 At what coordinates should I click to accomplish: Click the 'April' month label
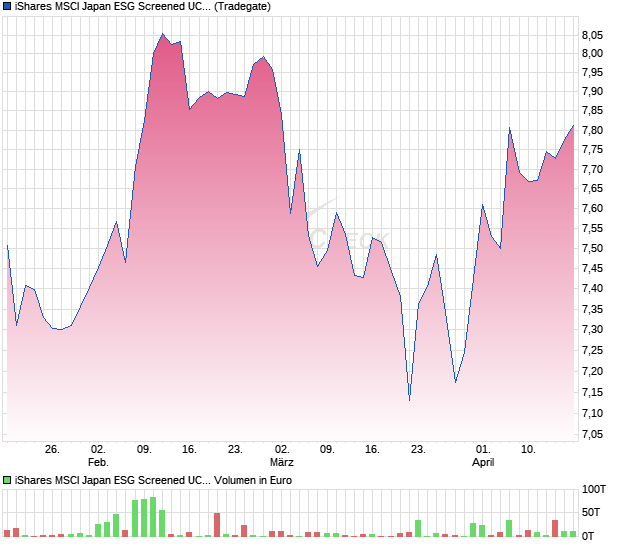(483, 462)
